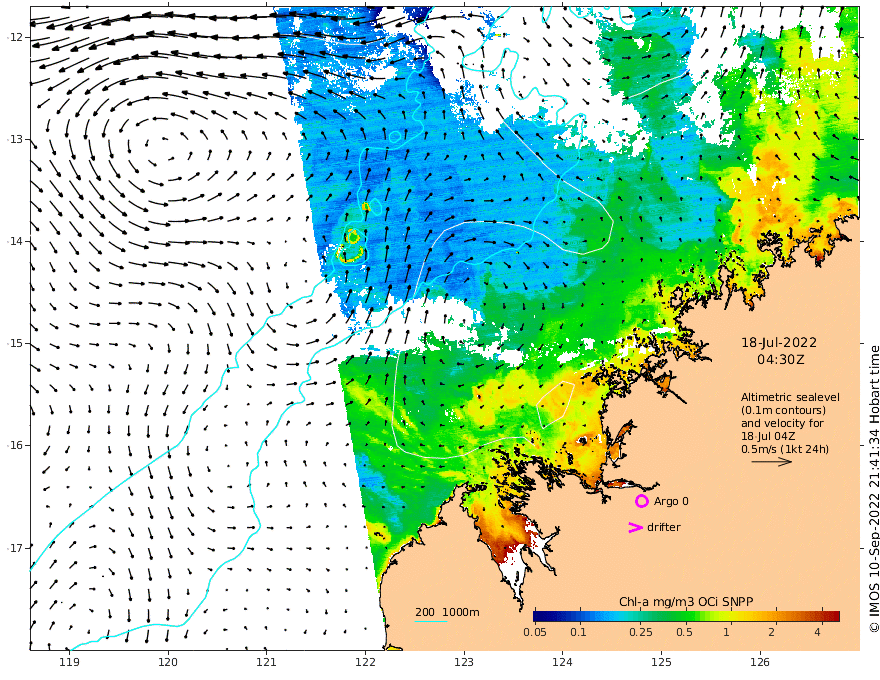Click the 'Chl-a mg/m3 OCi SNPP' colorbar title
The height and width of the screenshot is (680, 880).
pos(686,602)
